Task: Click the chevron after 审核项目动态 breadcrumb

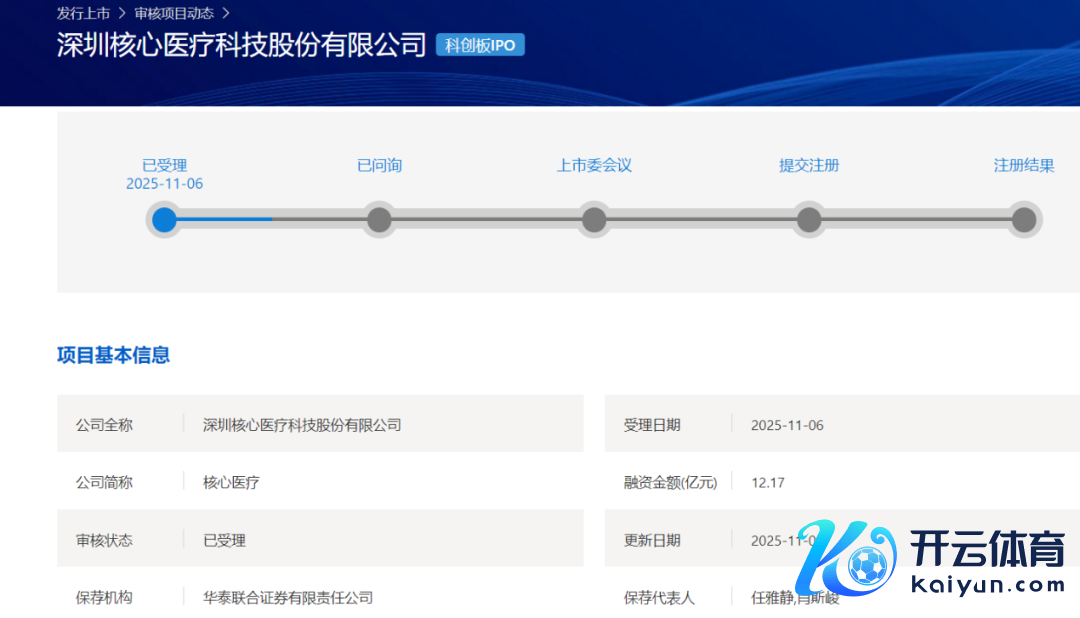Action: point(226,13)
